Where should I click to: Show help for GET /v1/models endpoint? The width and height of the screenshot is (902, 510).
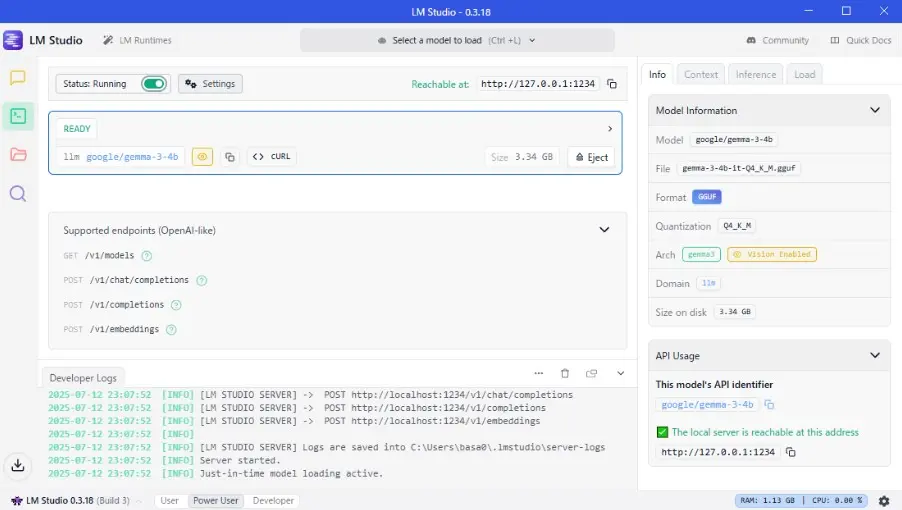pos(147,256)
